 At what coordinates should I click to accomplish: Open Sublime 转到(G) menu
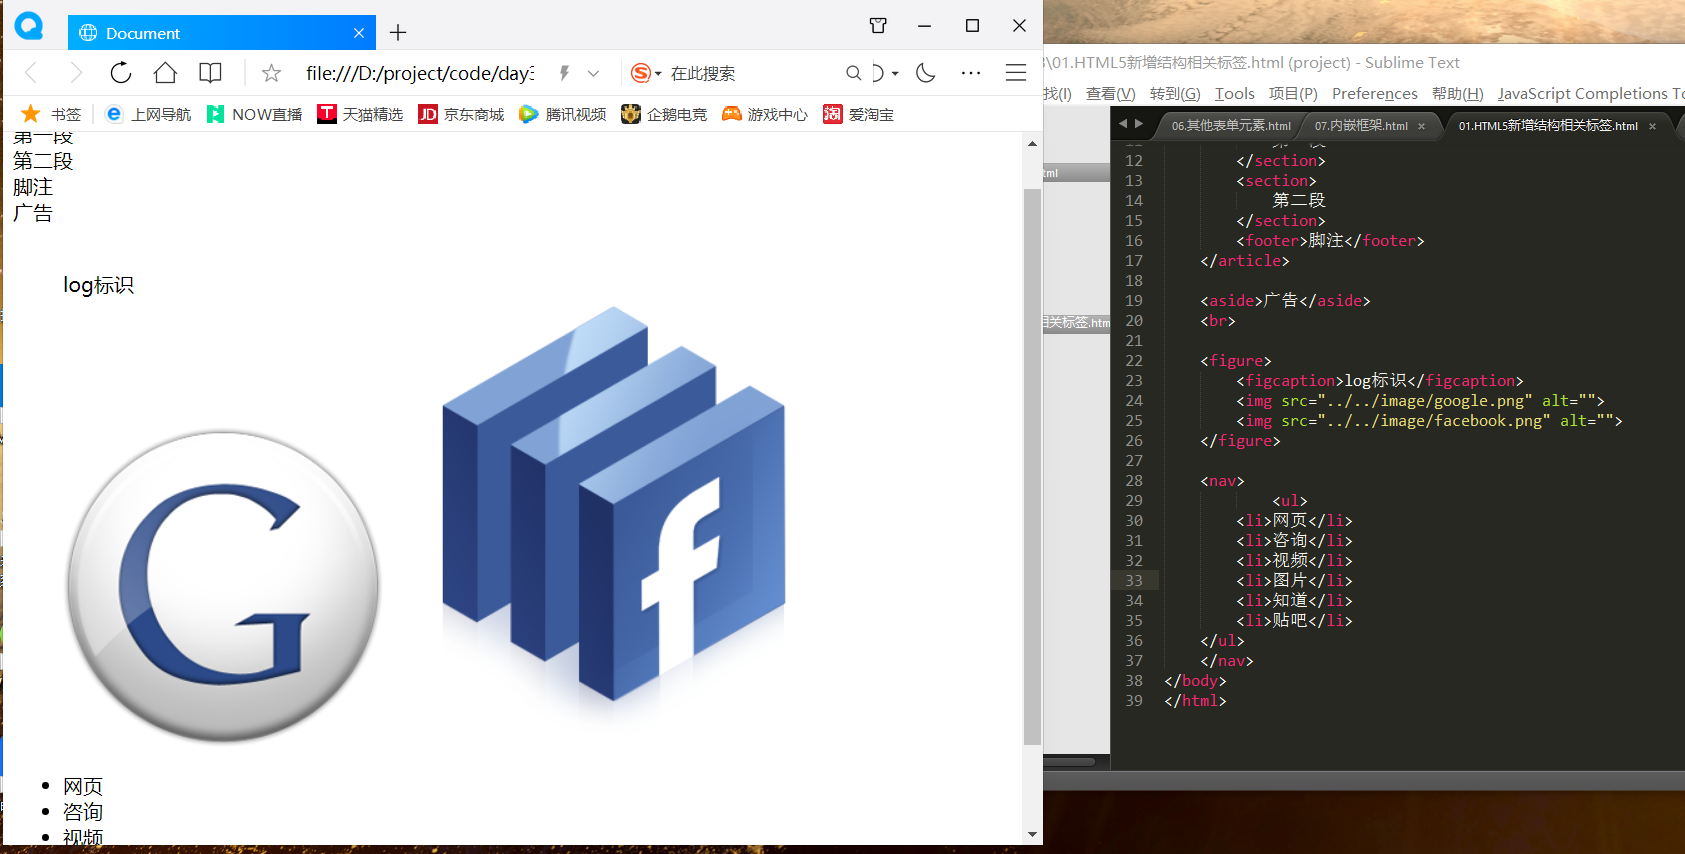click(x=1175, y=94)
